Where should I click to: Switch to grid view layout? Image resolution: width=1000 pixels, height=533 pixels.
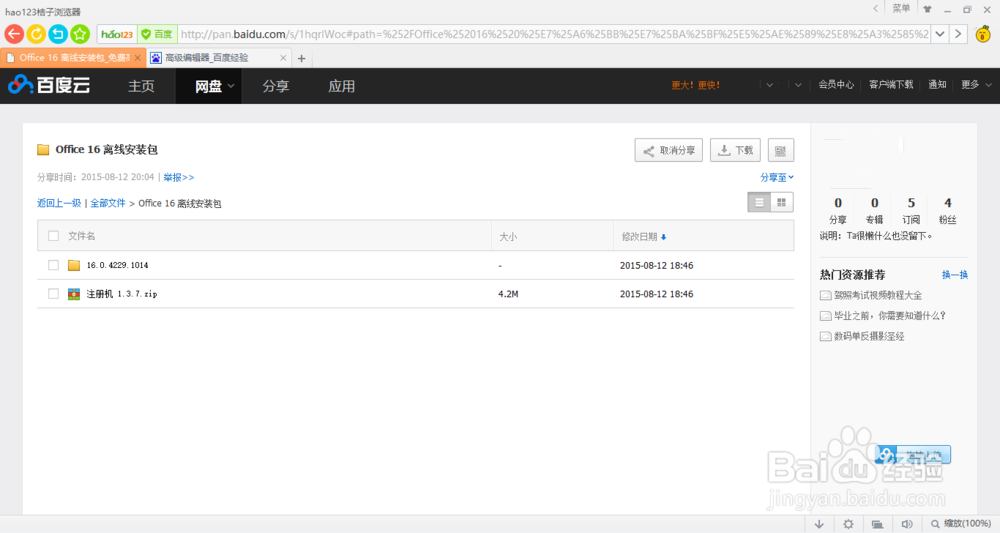click(782, 203)
